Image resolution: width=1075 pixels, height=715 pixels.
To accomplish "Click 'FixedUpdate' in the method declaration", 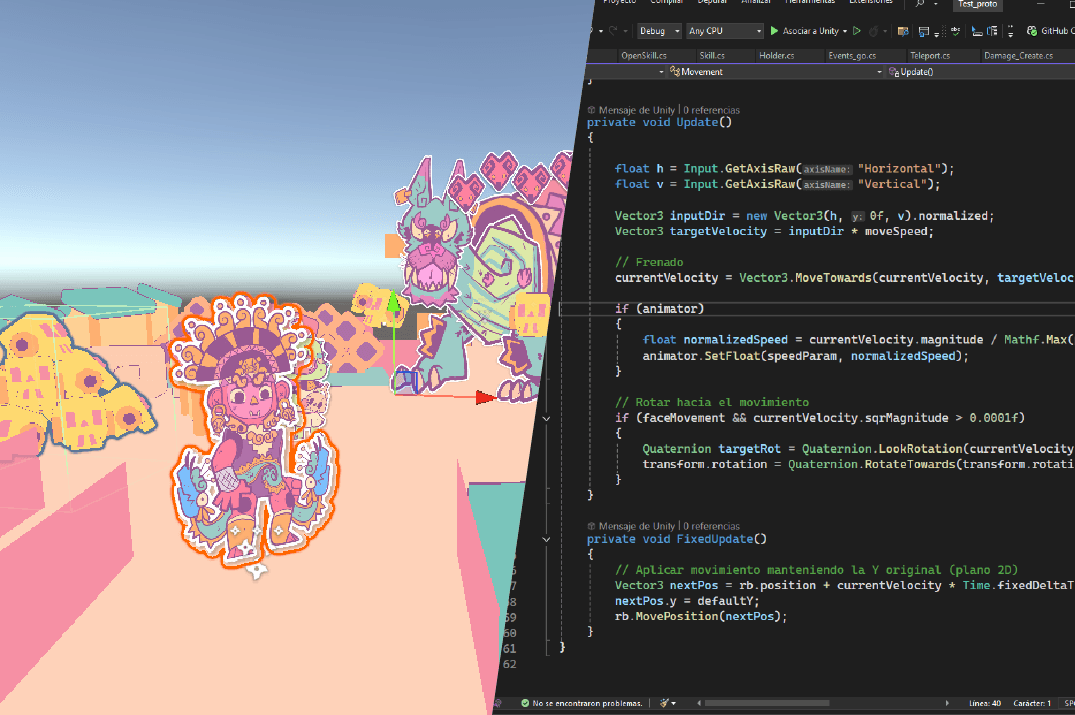I will 714,539.
